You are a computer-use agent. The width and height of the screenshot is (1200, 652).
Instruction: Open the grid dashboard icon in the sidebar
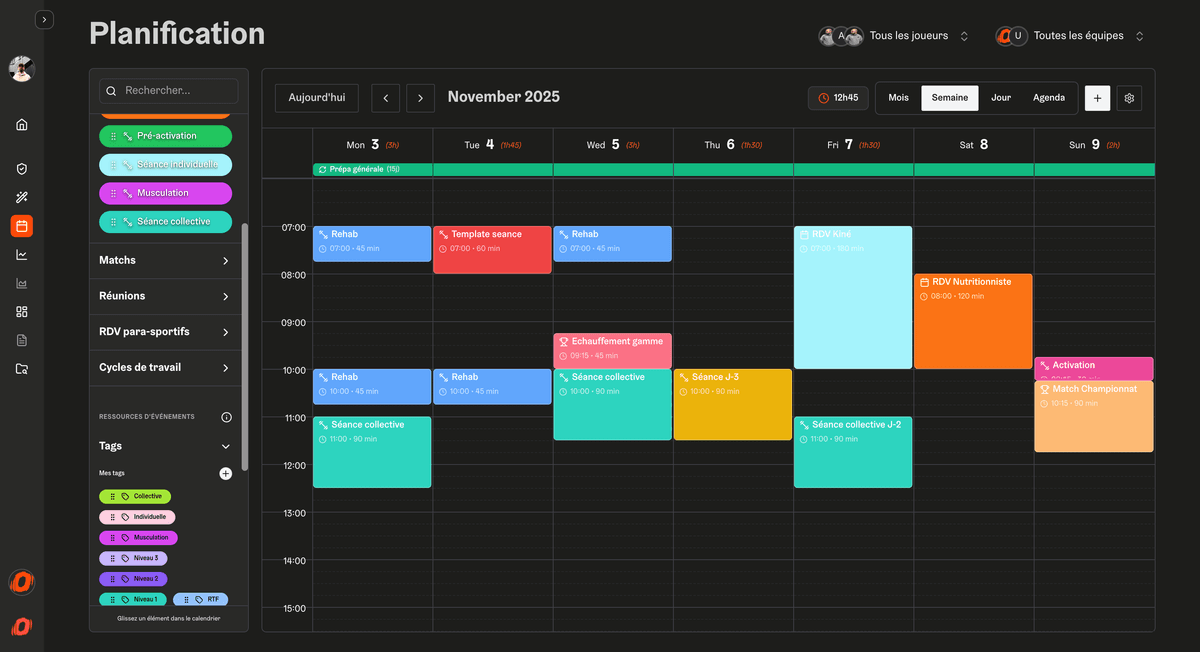click(21, 311)
